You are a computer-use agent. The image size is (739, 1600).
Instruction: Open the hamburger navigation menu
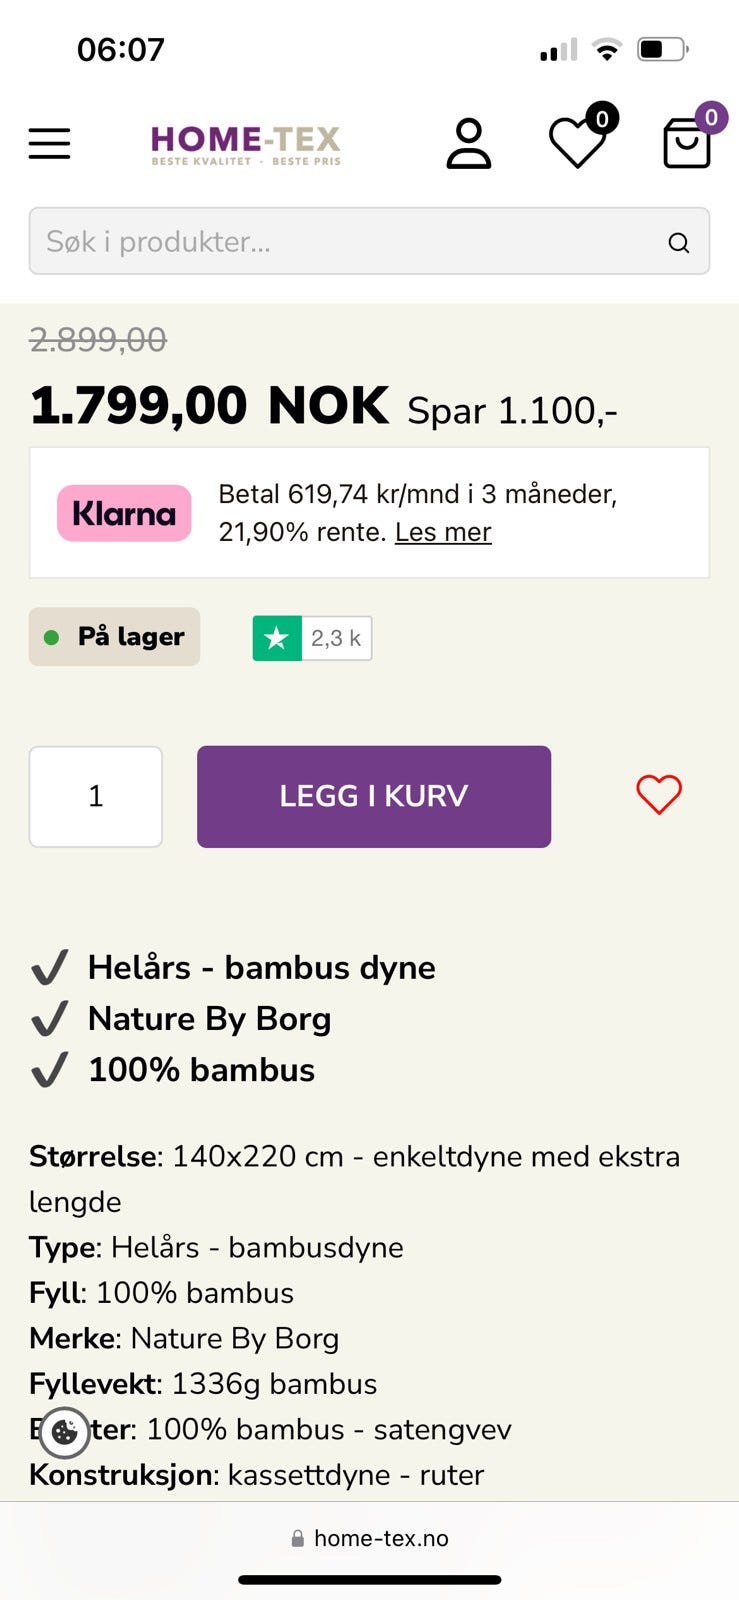(49, 144)
